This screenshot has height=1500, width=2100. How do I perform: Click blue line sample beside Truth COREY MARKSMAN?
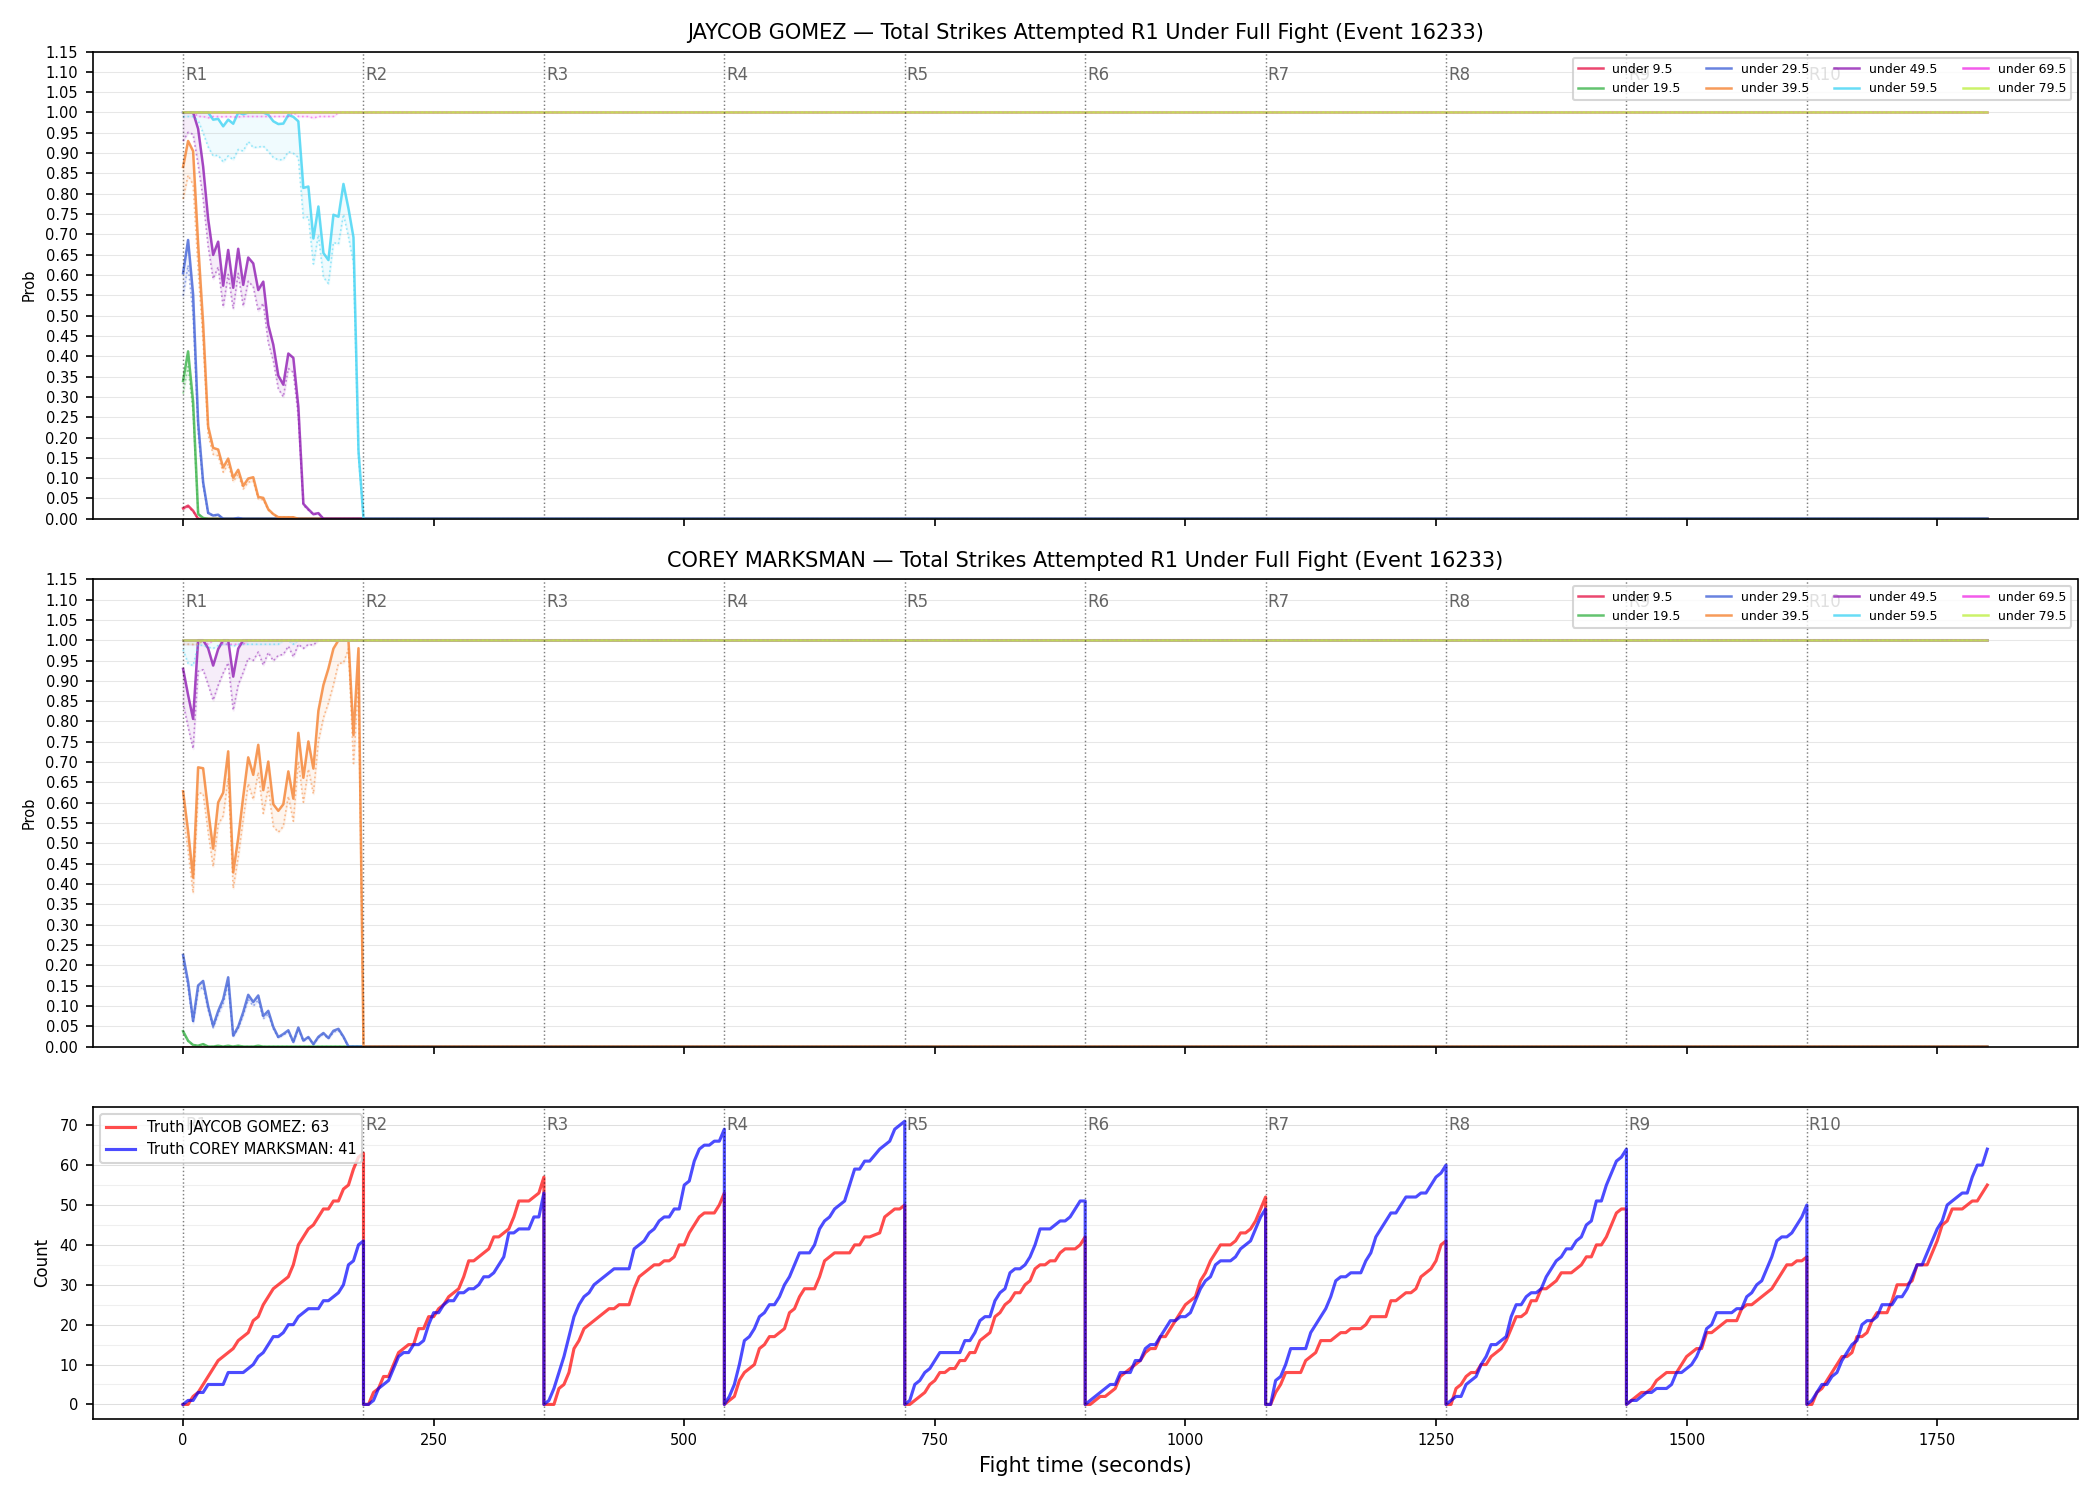point(121,1149)
